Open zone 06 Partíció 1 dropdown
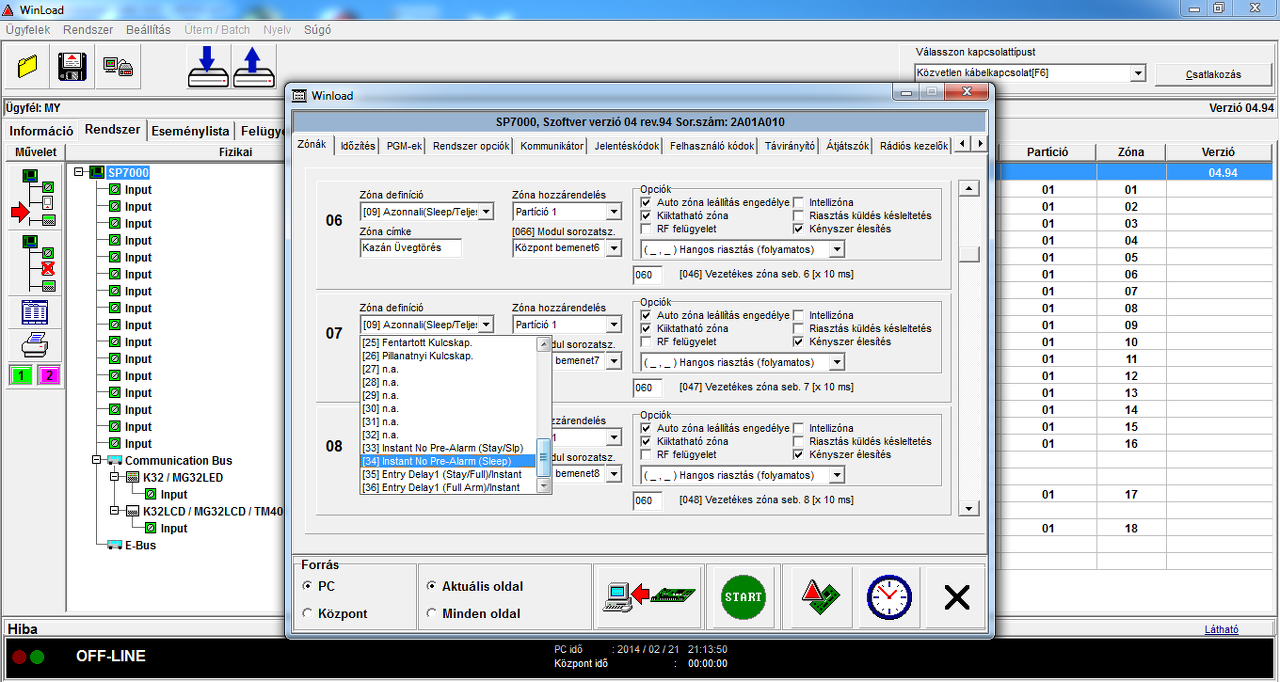Viewport: 1280px width, 682px height. coord(614,211)
